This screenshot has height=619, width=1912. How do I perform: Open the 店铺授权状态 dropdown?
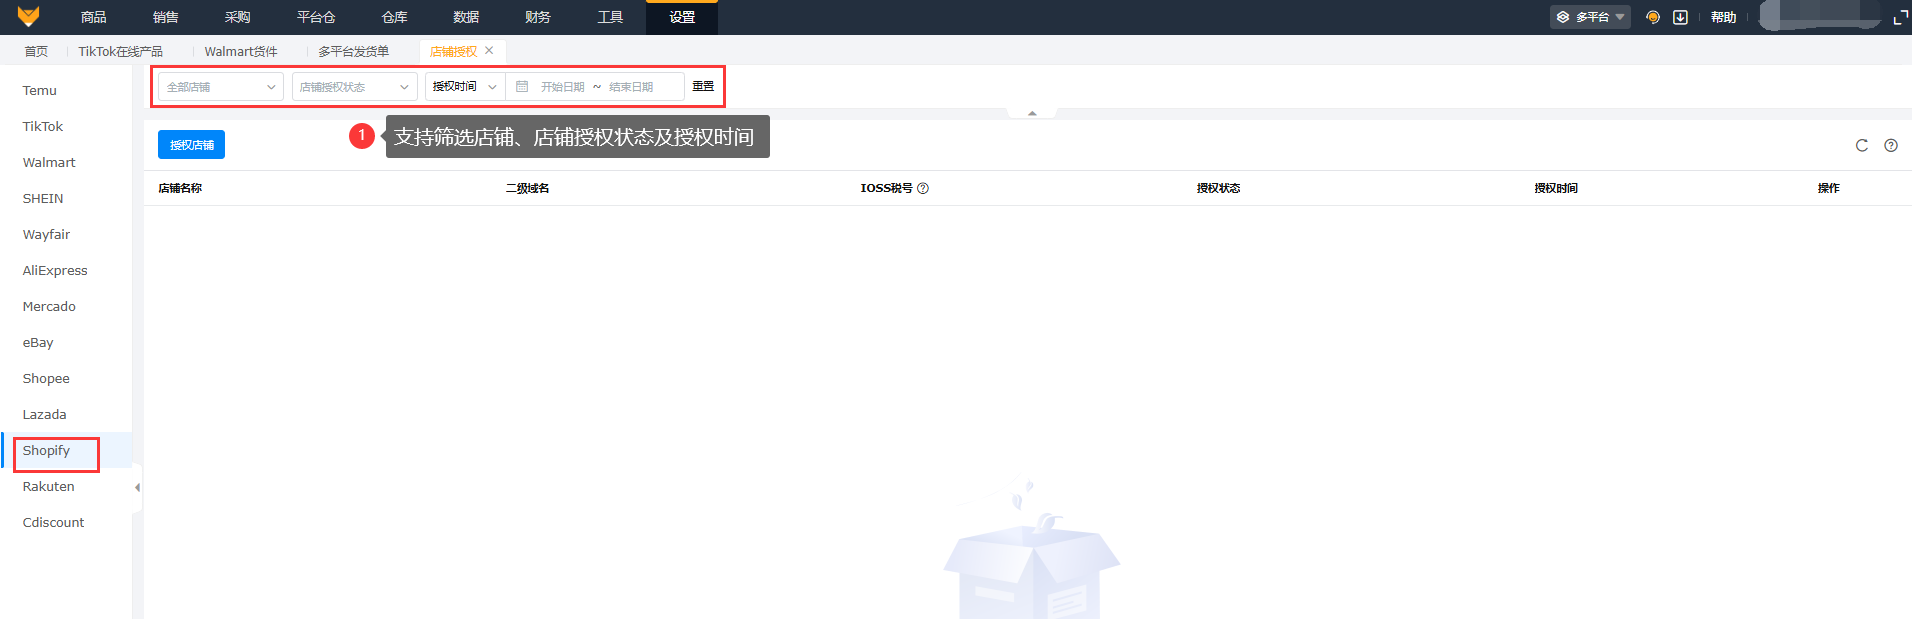click(355, 87)
